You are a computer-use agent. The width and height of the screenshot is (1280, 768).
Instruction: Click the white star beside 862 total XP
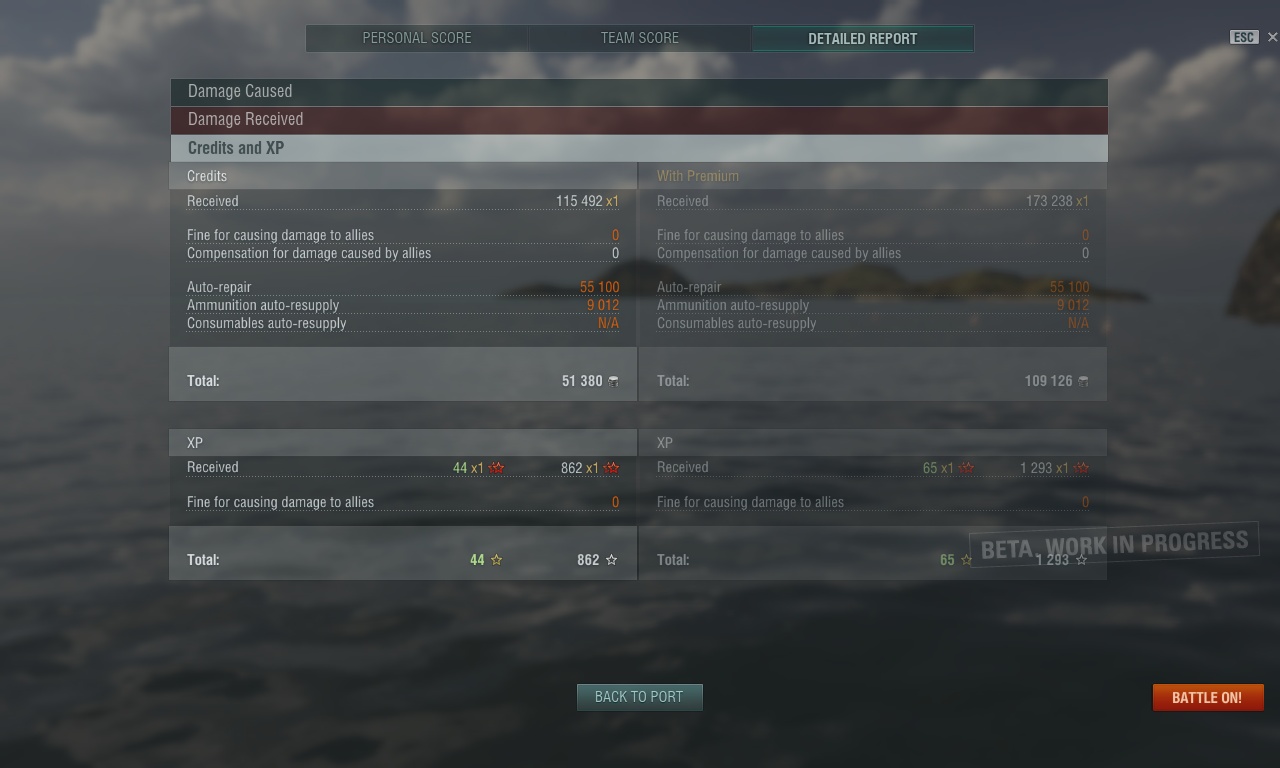[x=612, y=560]
